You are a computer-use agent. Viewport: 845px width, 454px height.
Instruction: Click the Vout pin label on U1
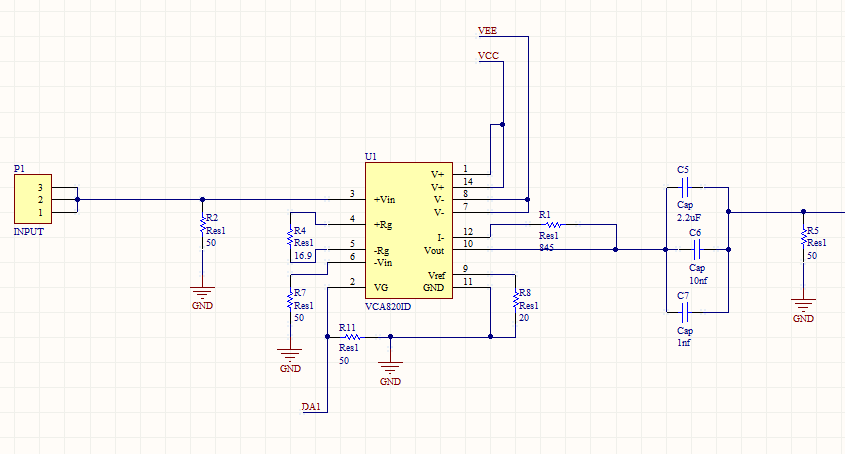(434, 250)
